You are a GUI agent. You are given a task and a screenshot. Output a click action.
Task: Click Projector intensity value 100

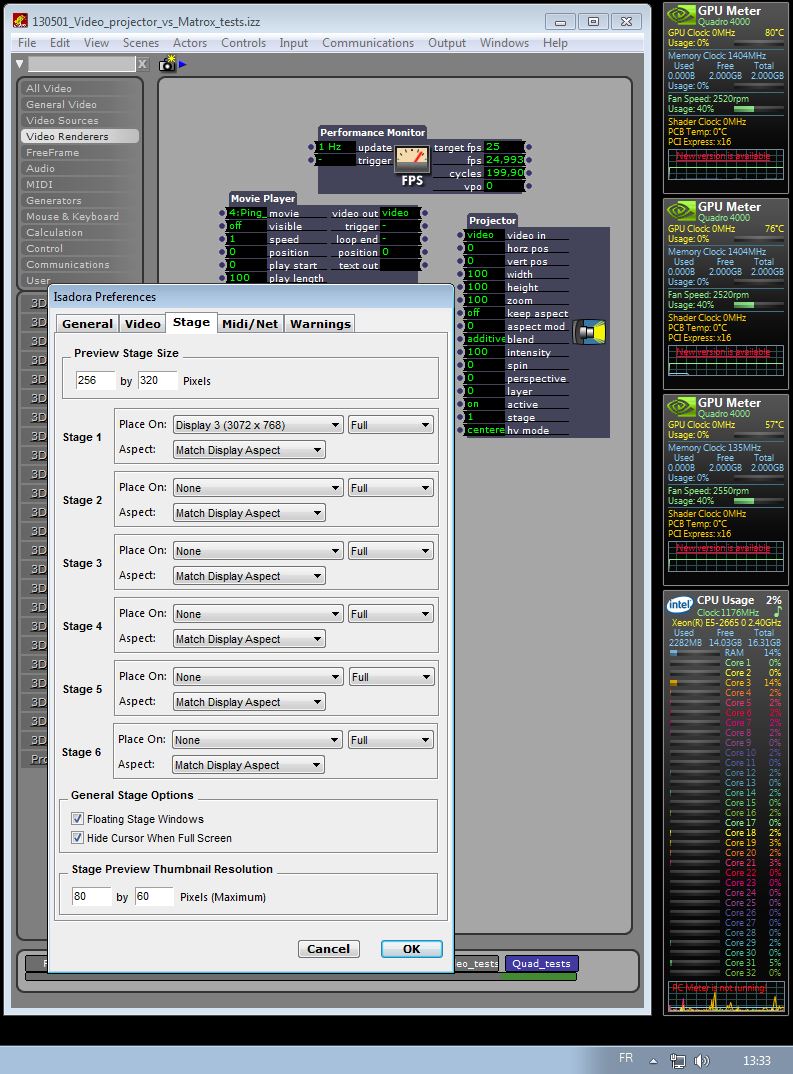click(485, 351)
